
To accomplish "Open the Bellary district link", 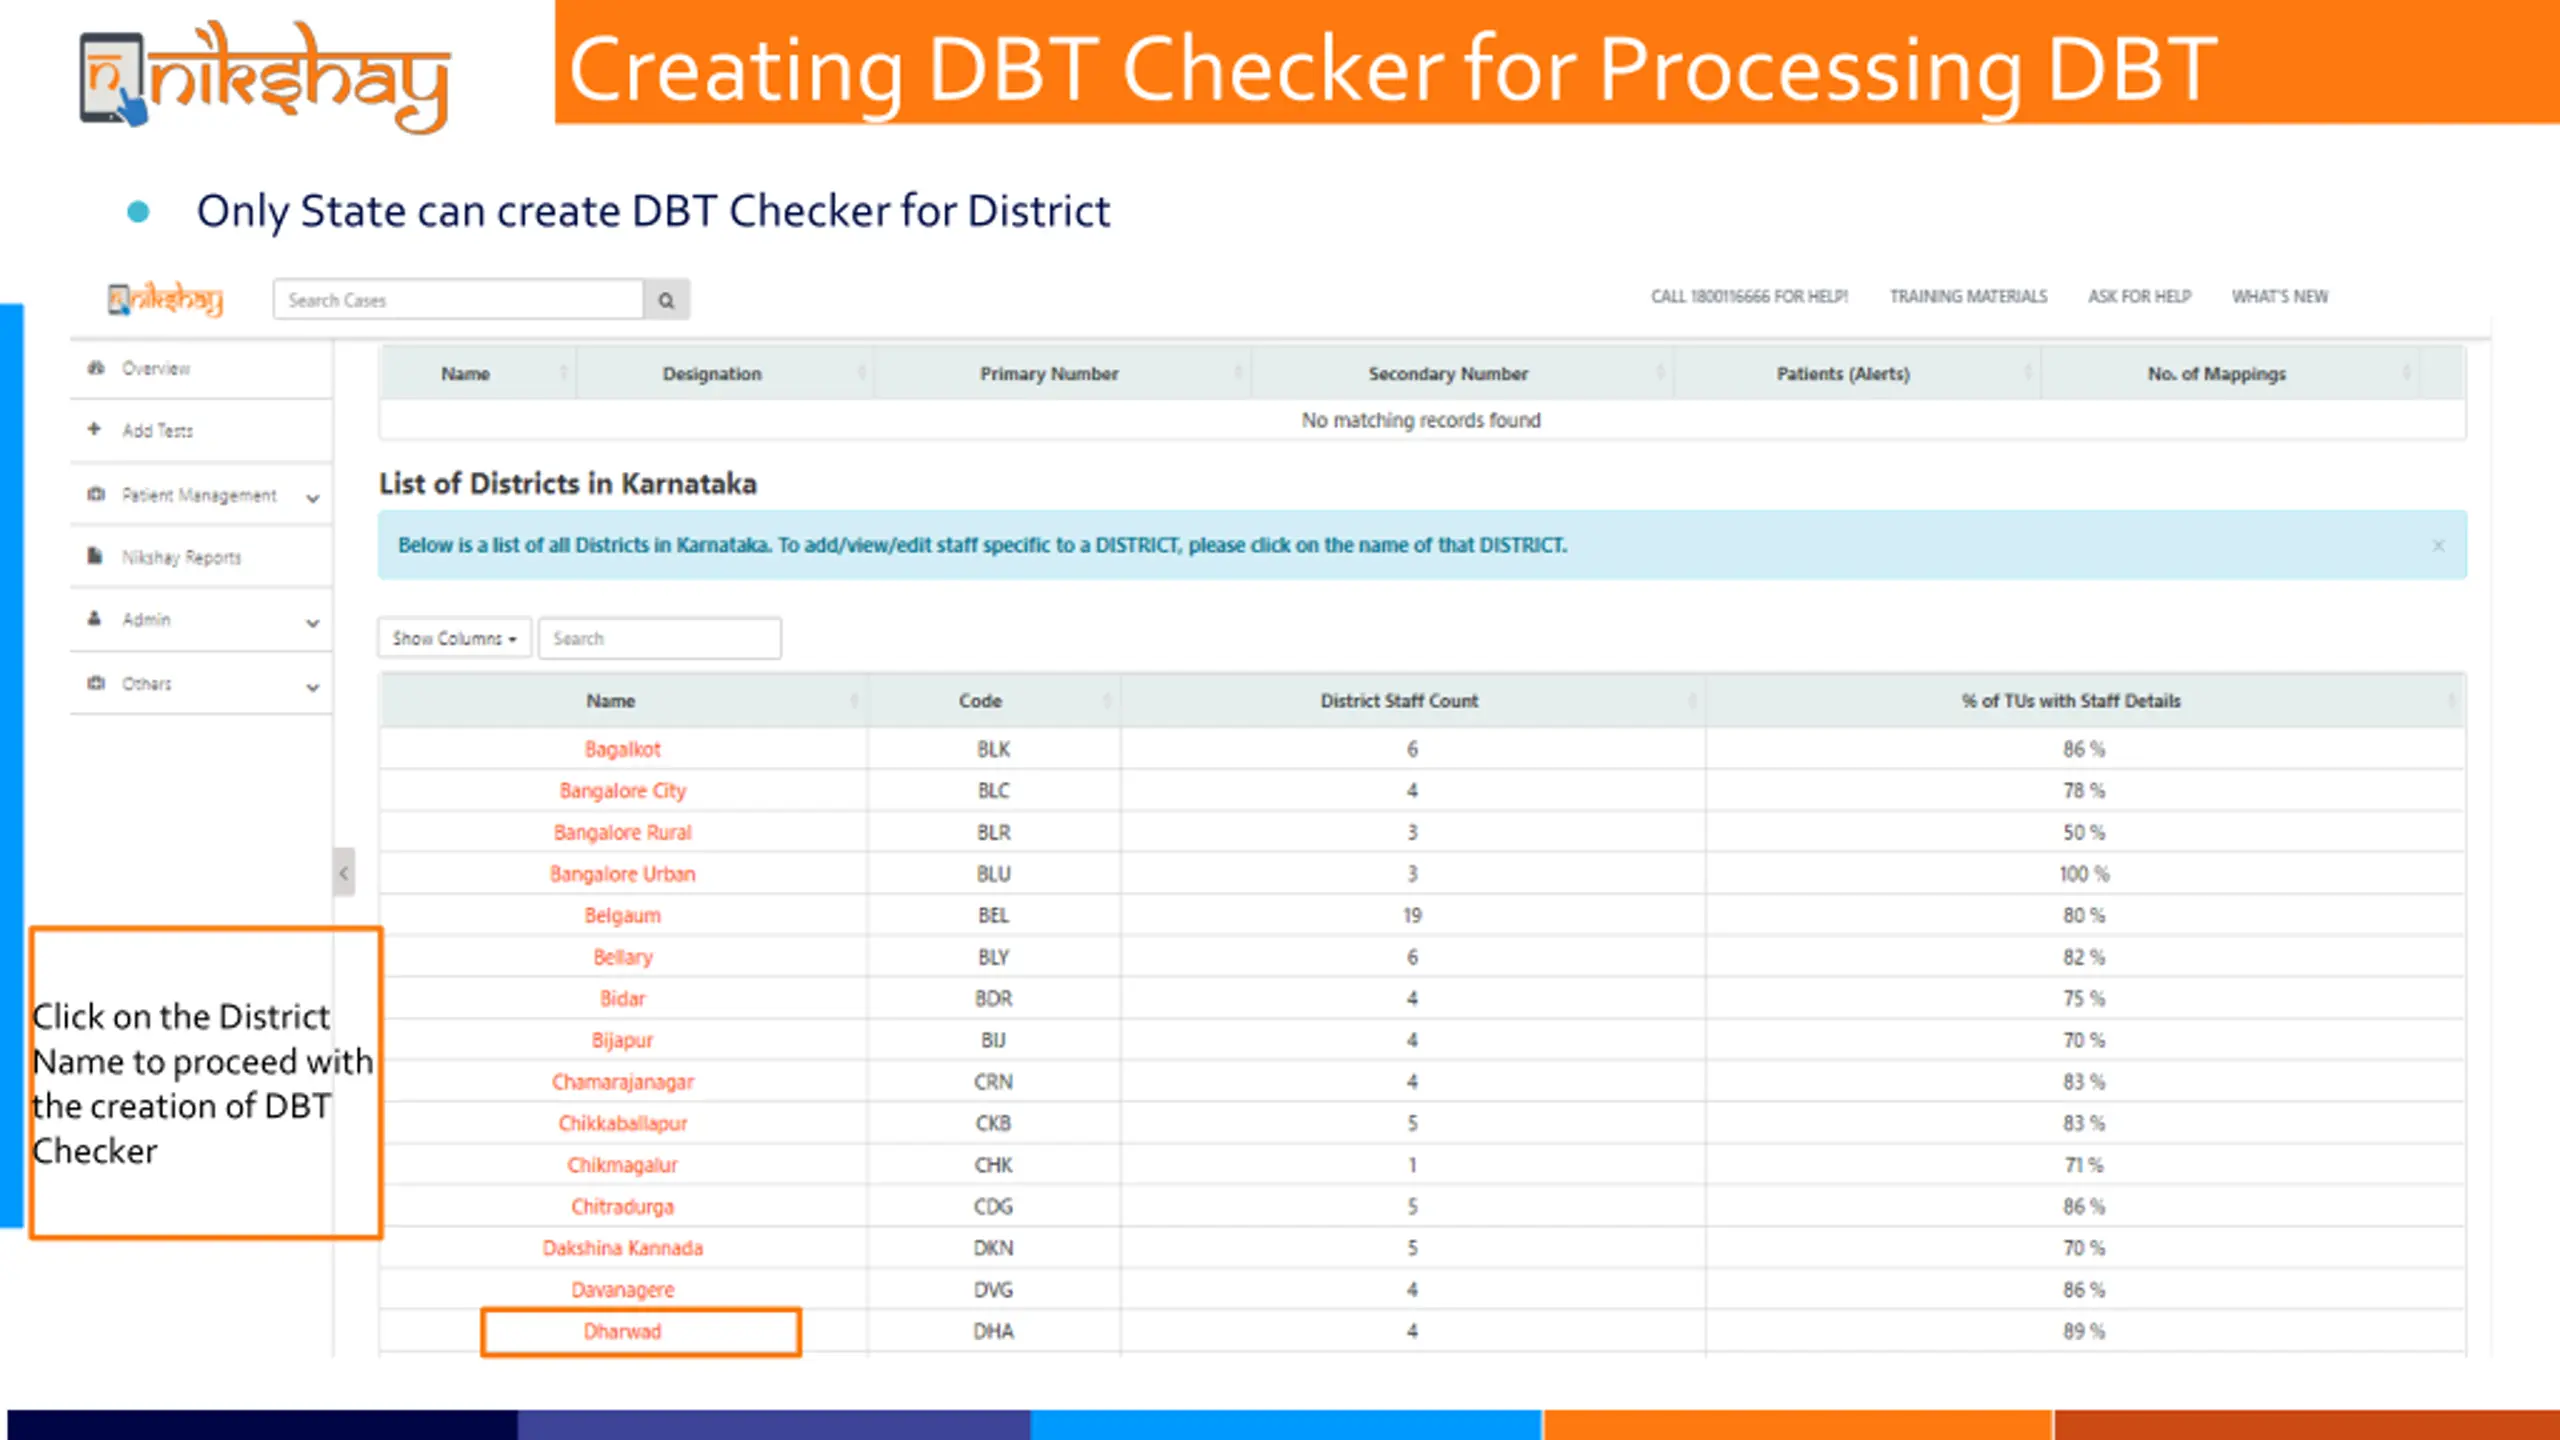I will tap(622, 957).
